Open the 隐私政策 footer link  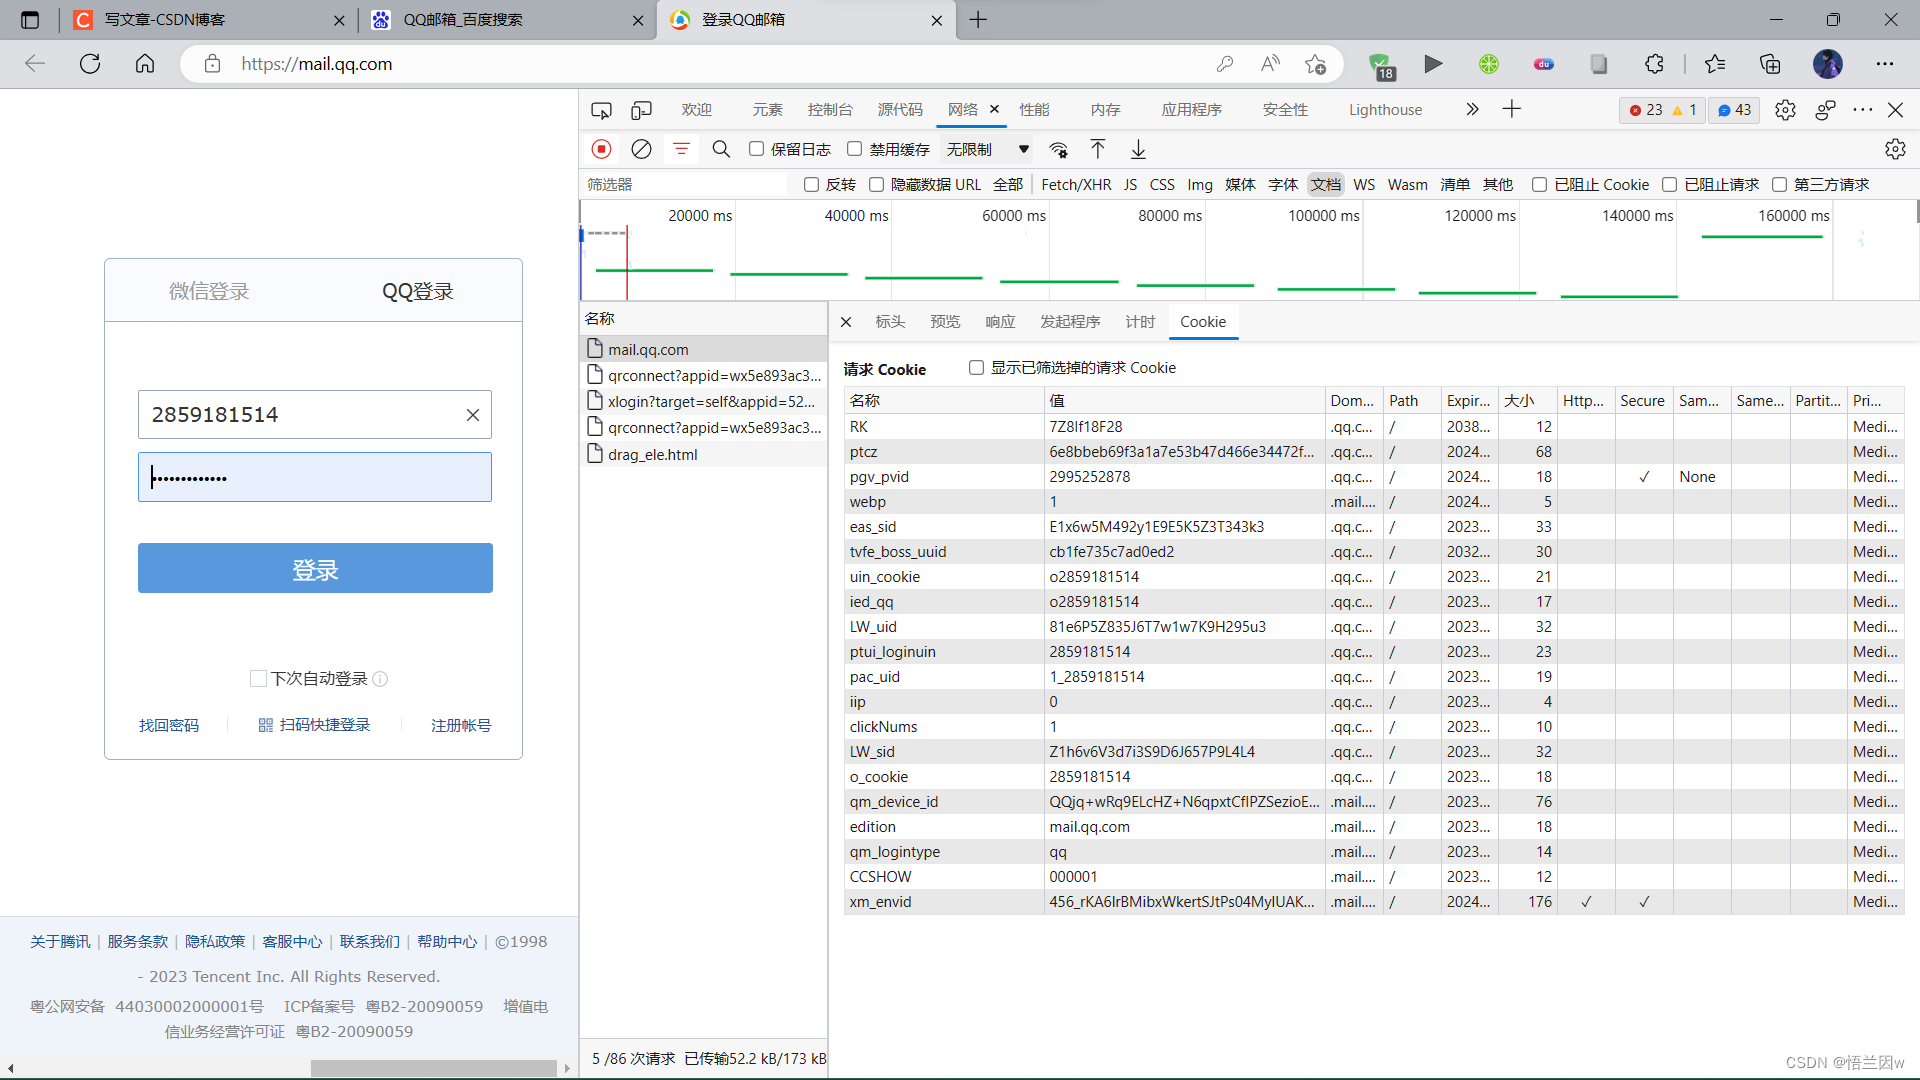[215, 942]
